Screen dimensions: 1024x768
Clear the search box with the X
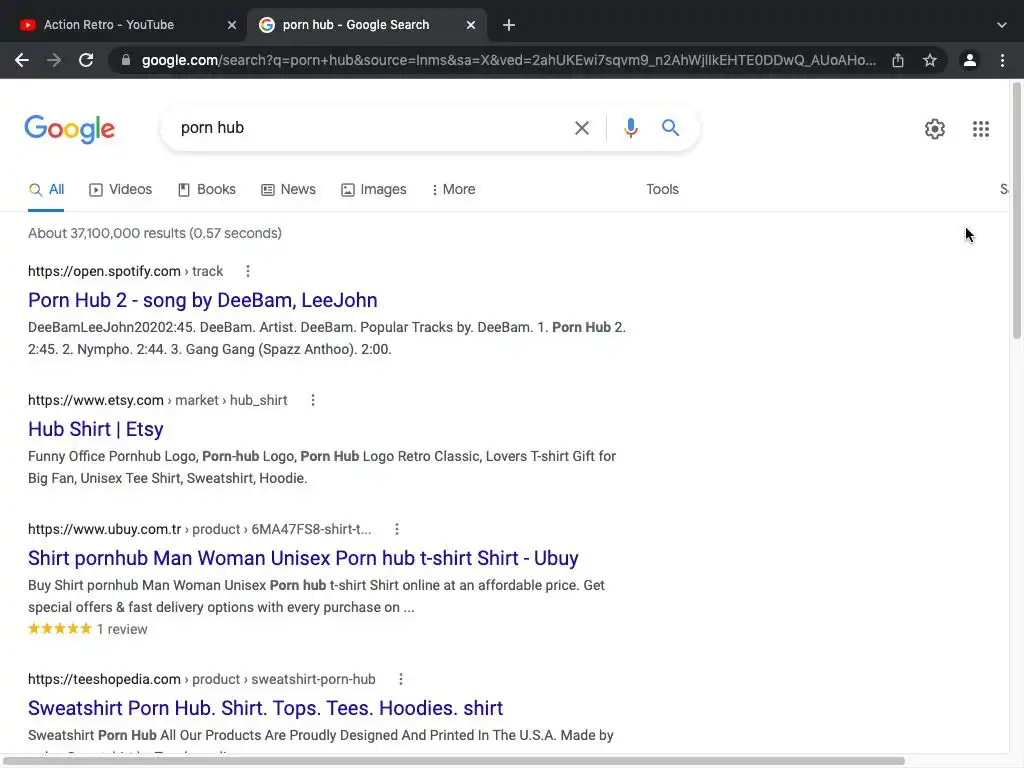pos(582,128)
